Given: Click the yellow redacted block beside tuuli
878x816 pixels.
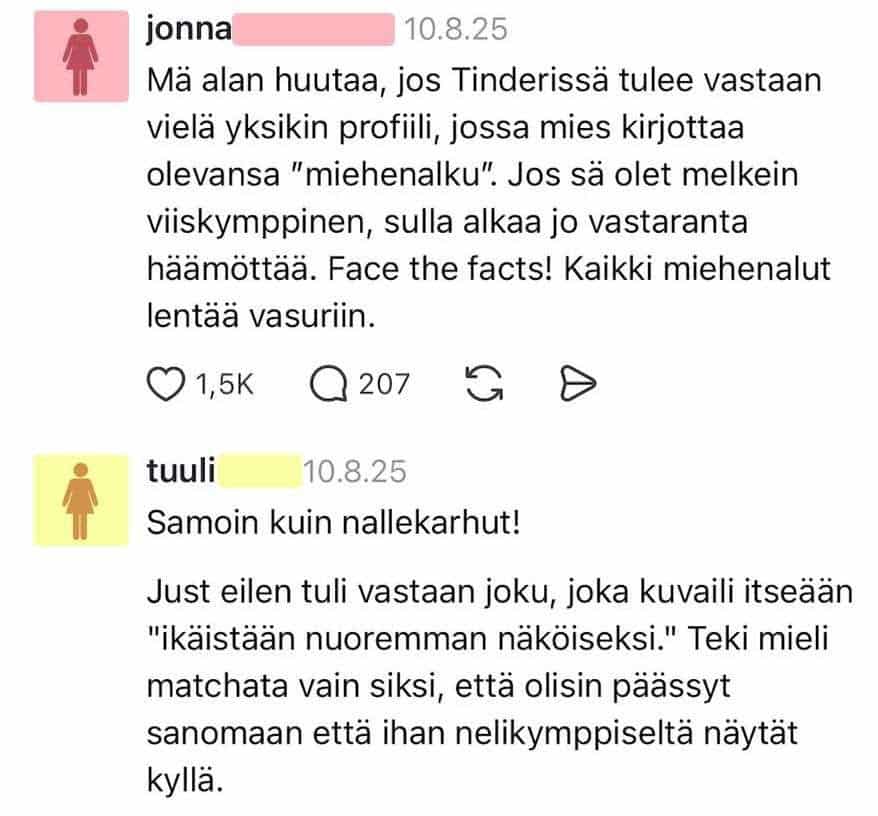Looking at the screenshot, I should coord(259,471).
